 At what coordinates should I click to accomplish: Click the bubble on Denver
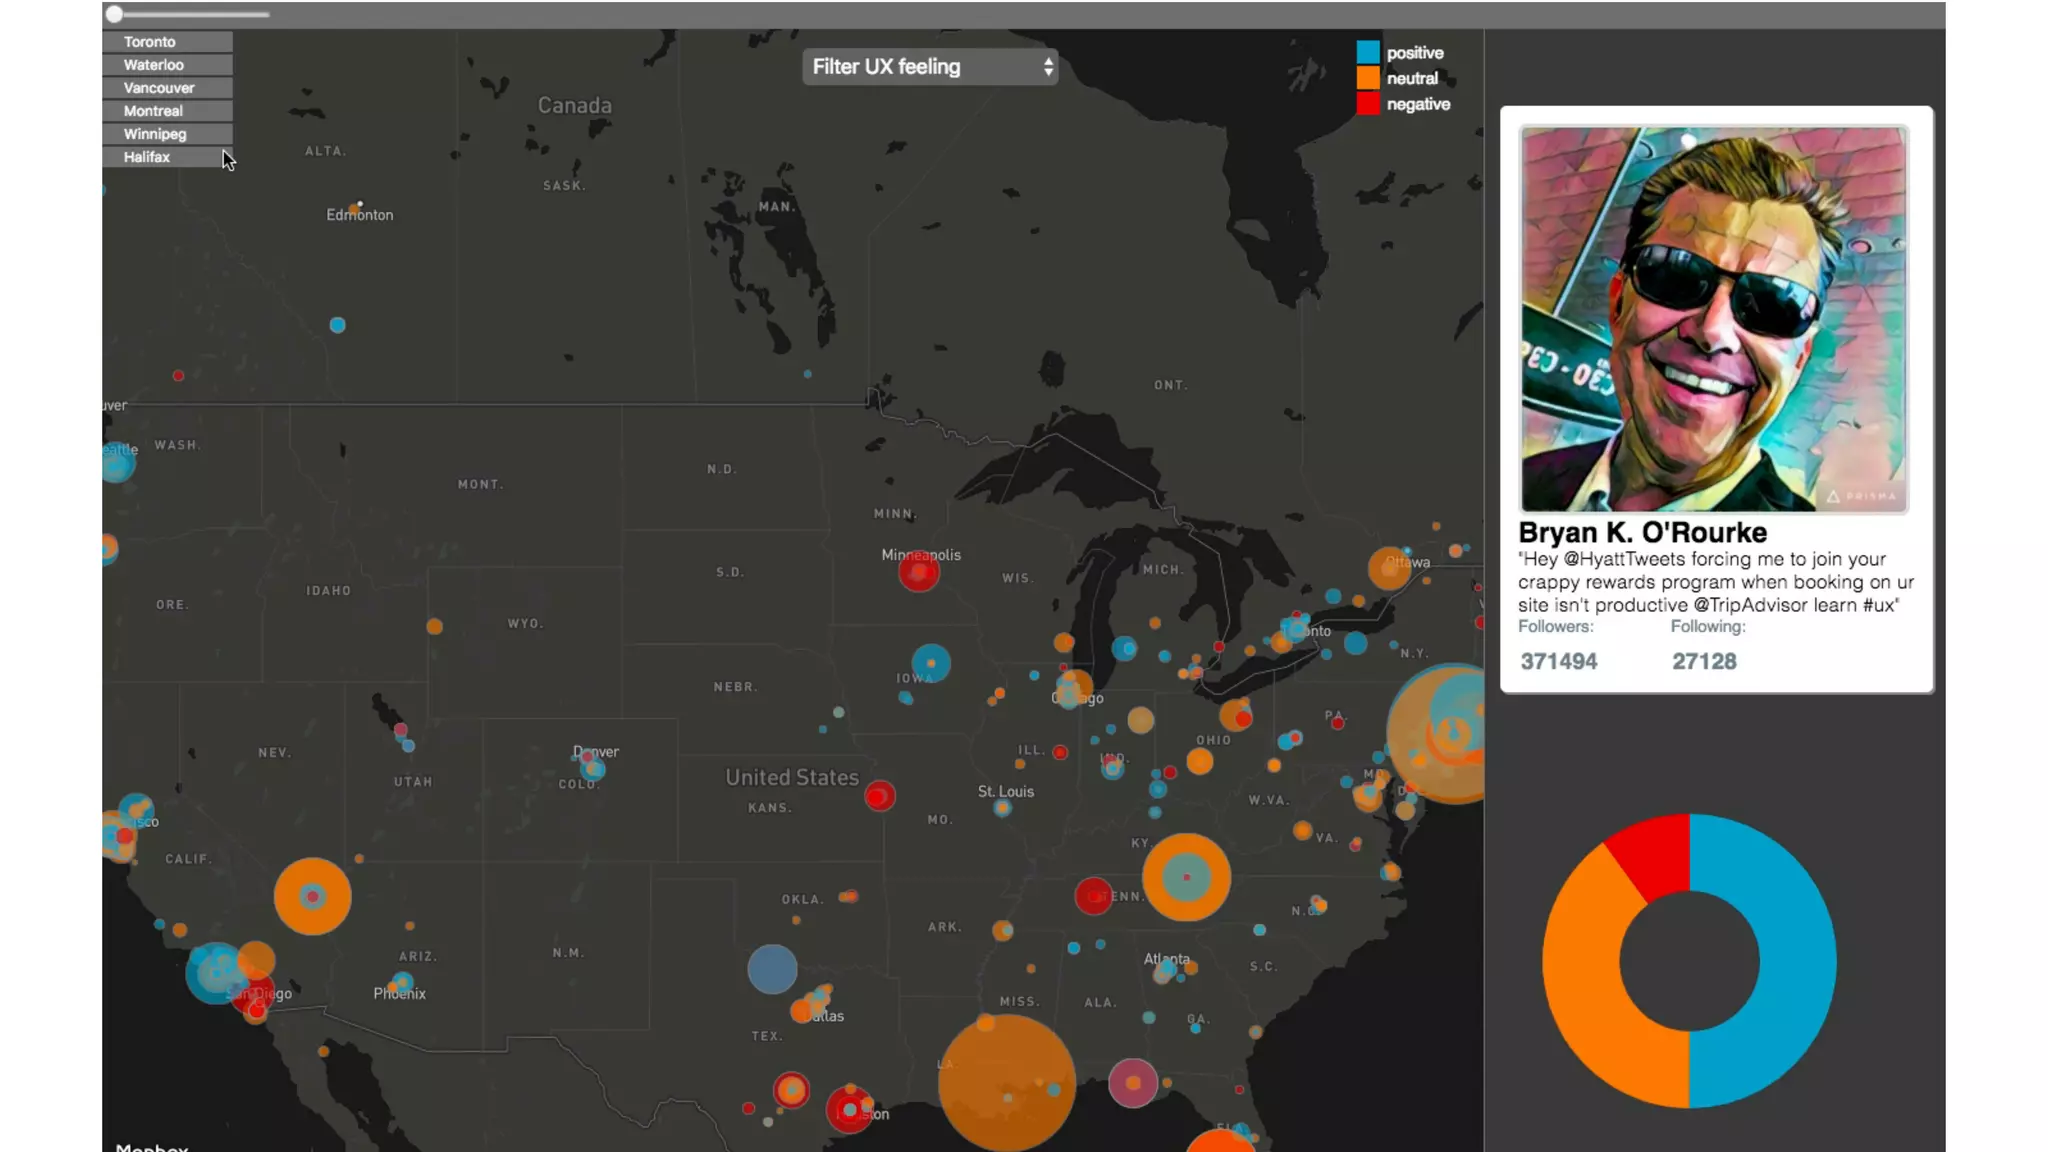[593, 768]
